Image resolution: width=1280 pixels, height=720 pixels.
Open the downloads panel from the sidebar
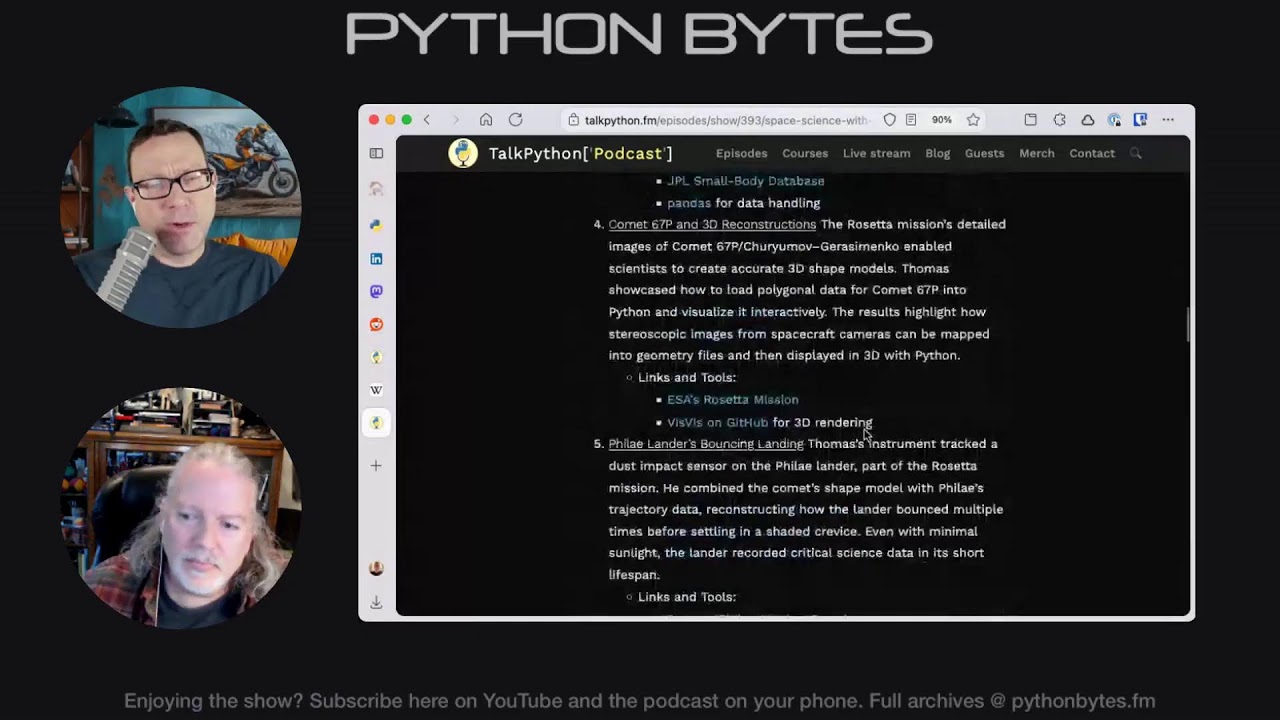pos(376,602)
